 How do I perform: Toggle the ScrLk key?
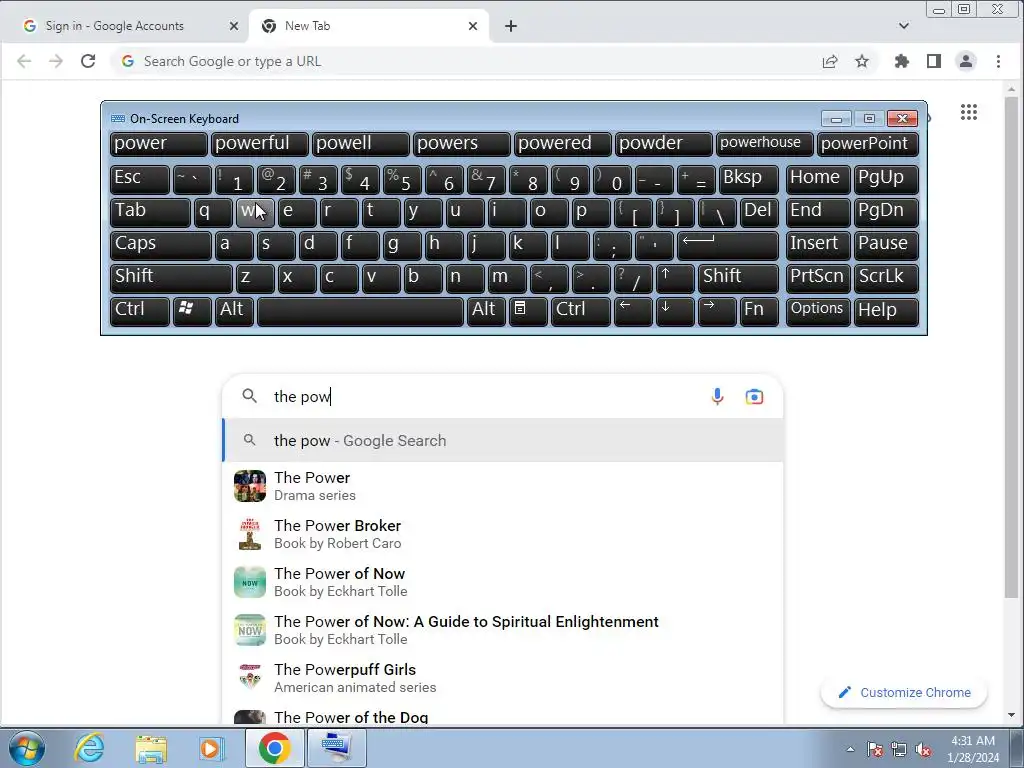tap(886, 278)
